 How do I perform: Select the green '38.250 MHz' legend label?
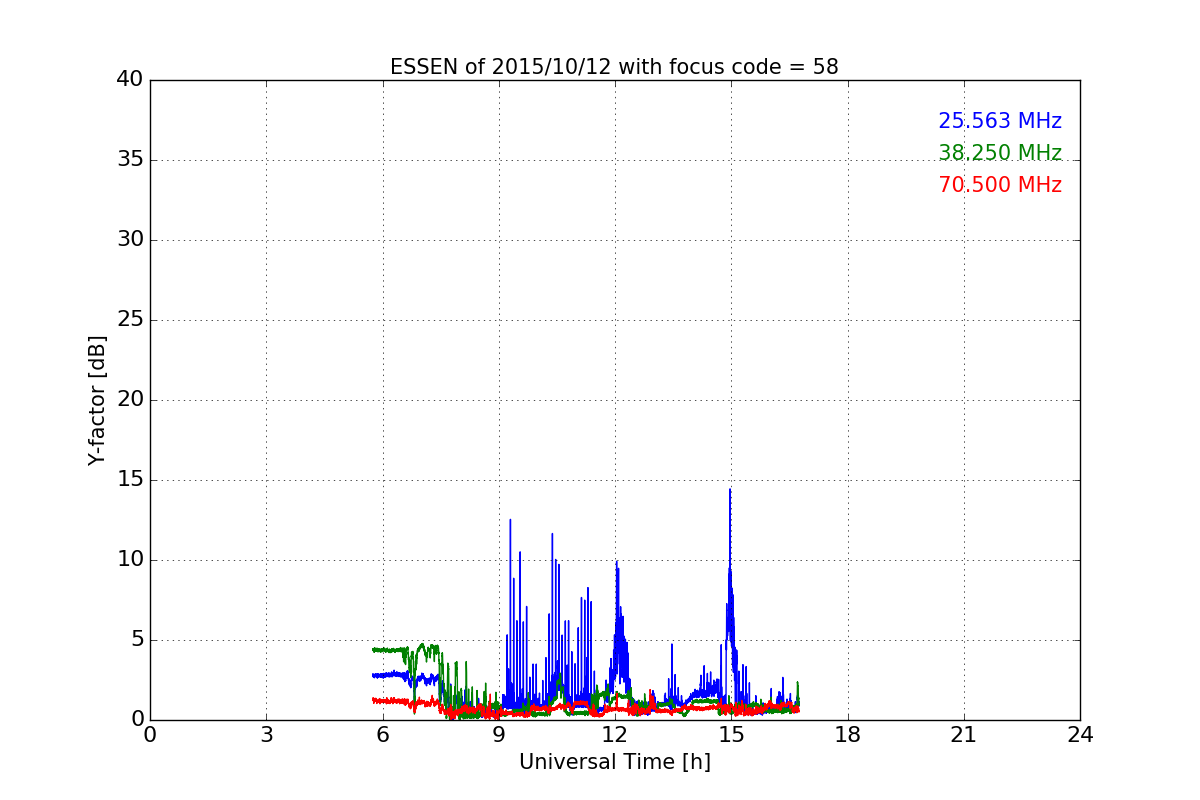1000,153
